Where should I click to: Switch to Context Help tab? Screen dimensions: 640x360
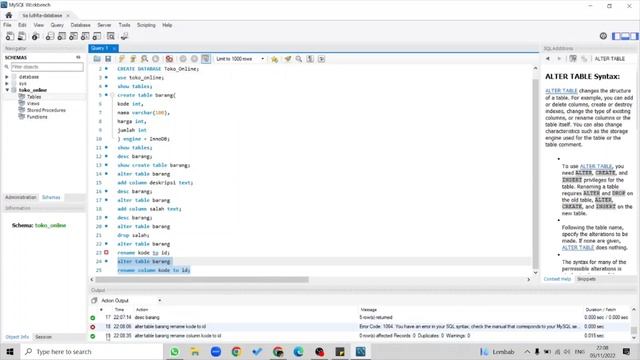click(x=557, y=279)
